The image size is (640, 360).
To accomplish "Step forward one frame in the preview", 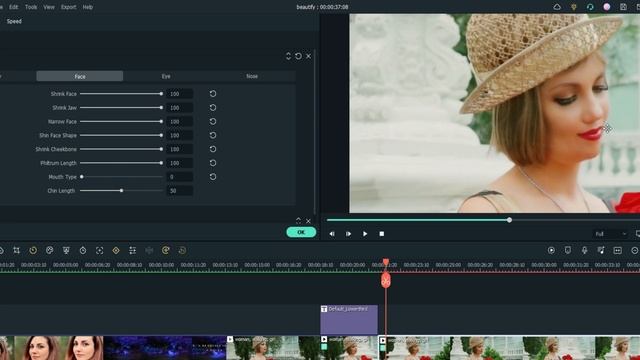I will 348,234.
